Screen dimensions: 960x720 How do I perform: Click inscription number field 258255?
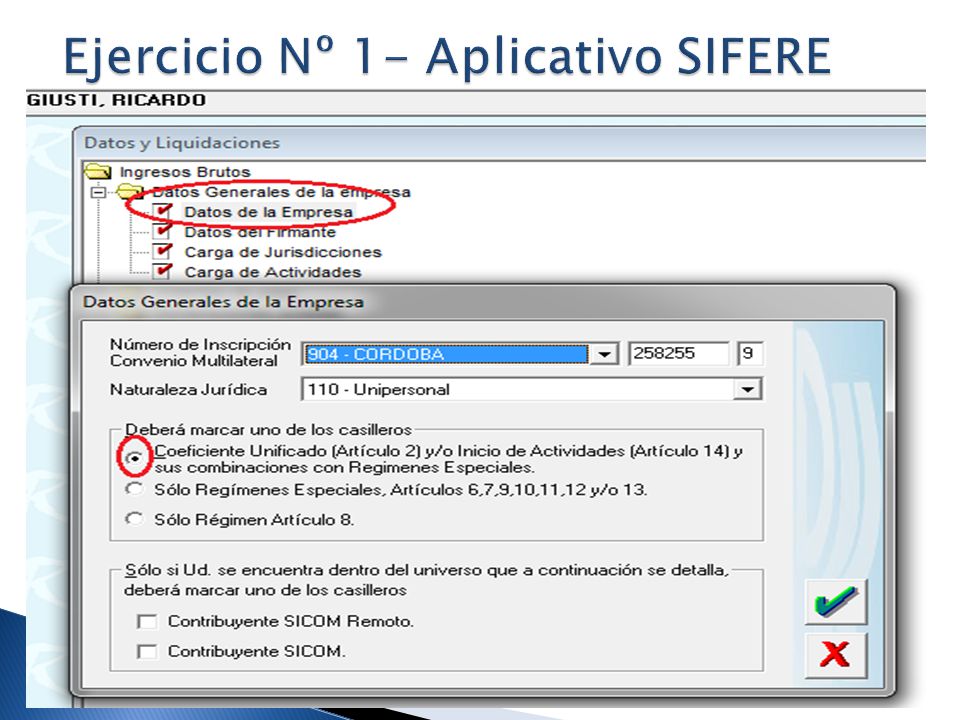[x=679, y=353]
